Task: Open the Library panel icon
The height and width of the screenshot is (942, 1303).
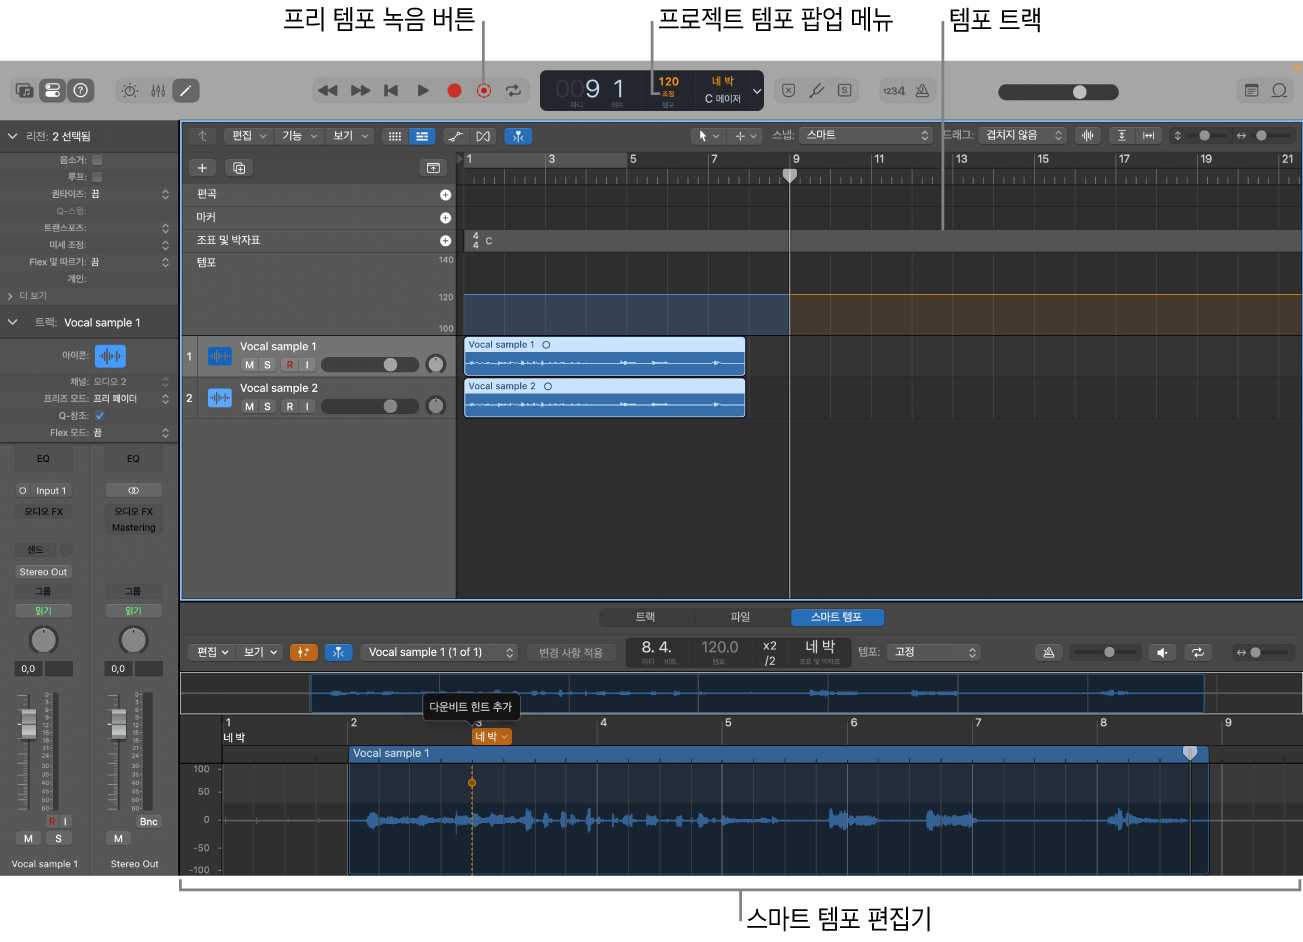Action: point(25,91)
